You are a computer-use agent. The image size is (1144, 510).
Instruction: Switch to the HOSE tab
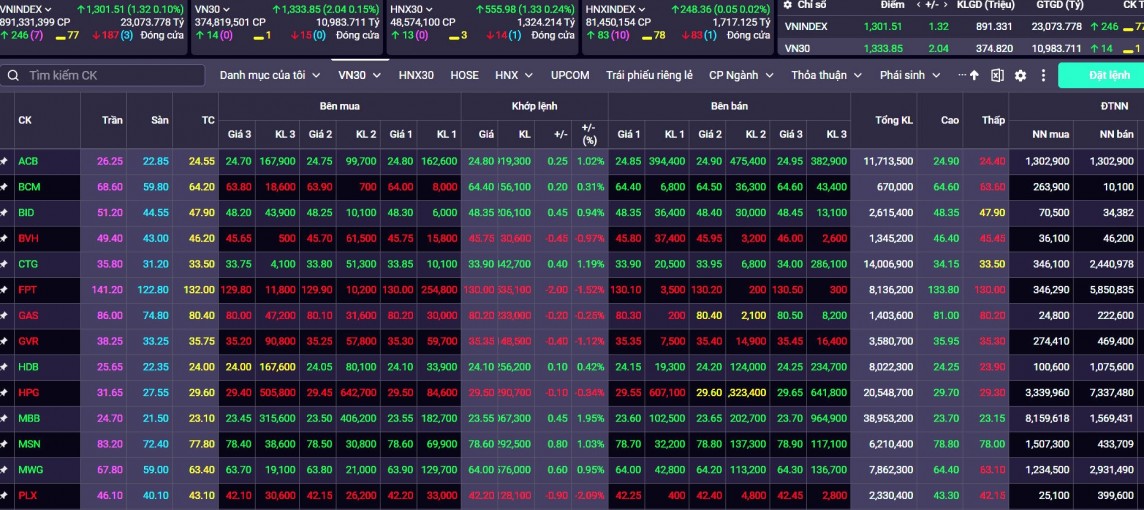click(464, 75)
